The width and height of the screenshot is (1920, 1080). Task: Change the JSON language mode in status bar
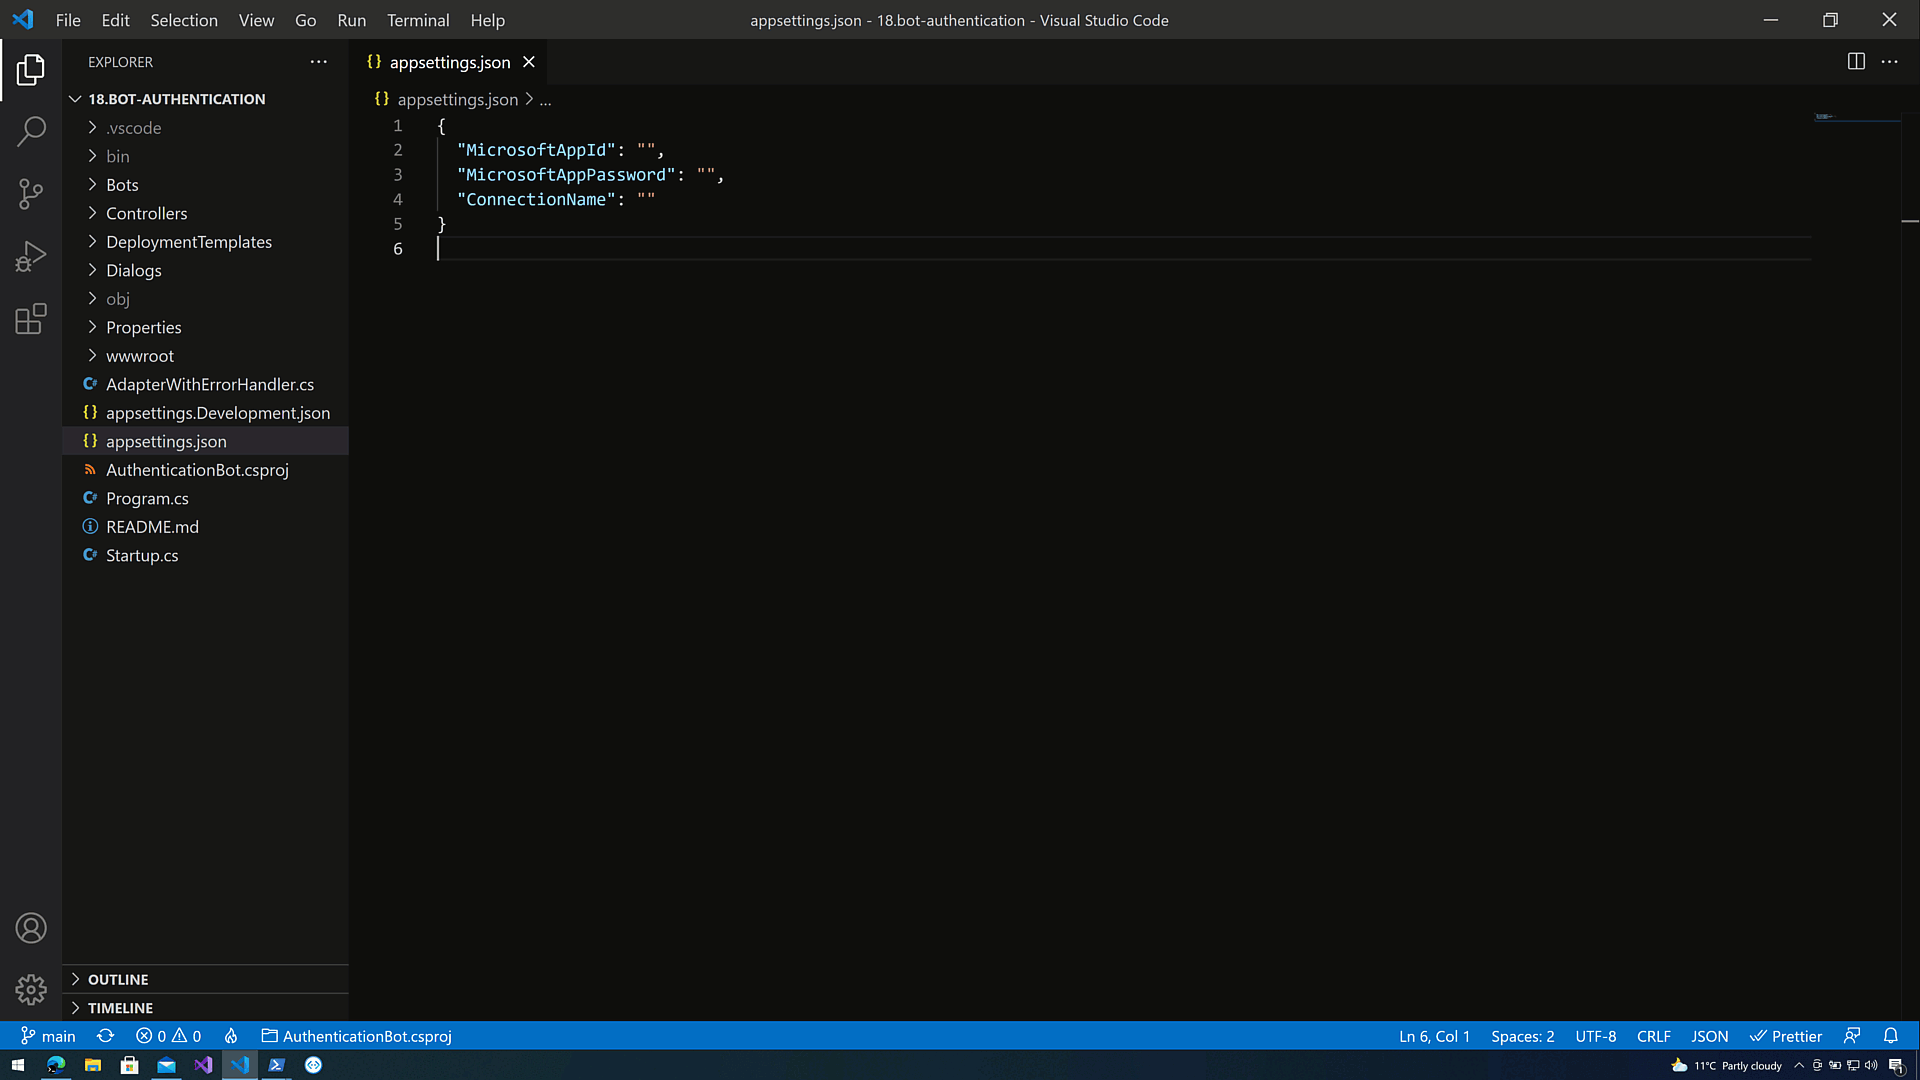click(1709, 1036)
